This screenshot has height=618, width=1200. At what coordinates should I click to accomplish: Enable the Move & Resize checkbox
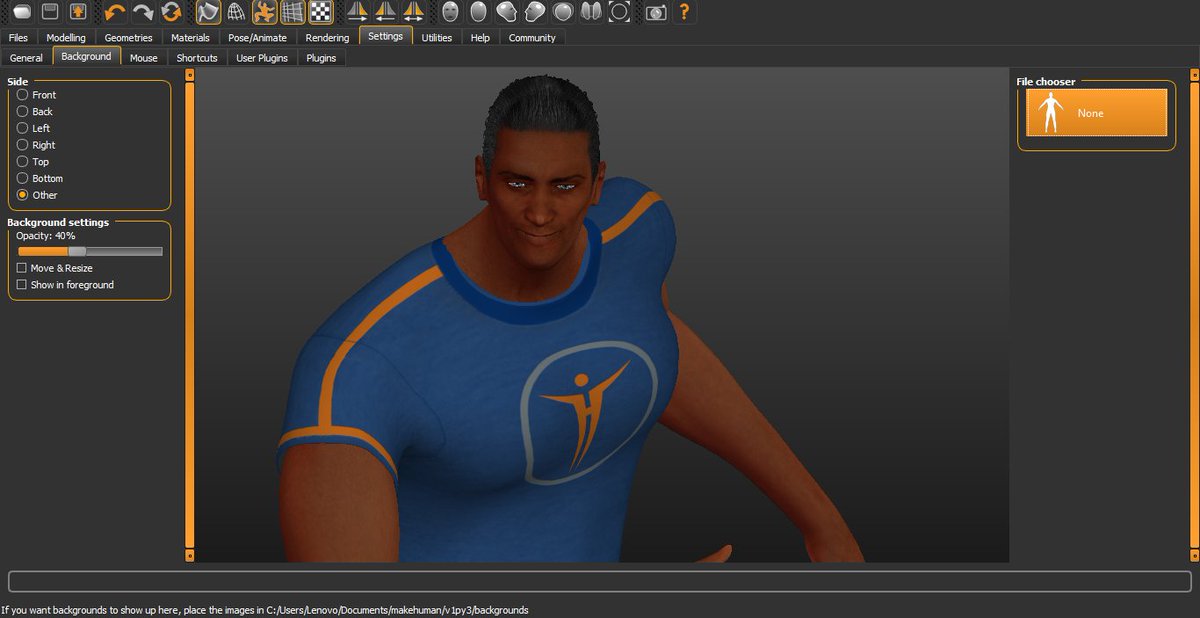pyautogui.click(x=22, y=268)
